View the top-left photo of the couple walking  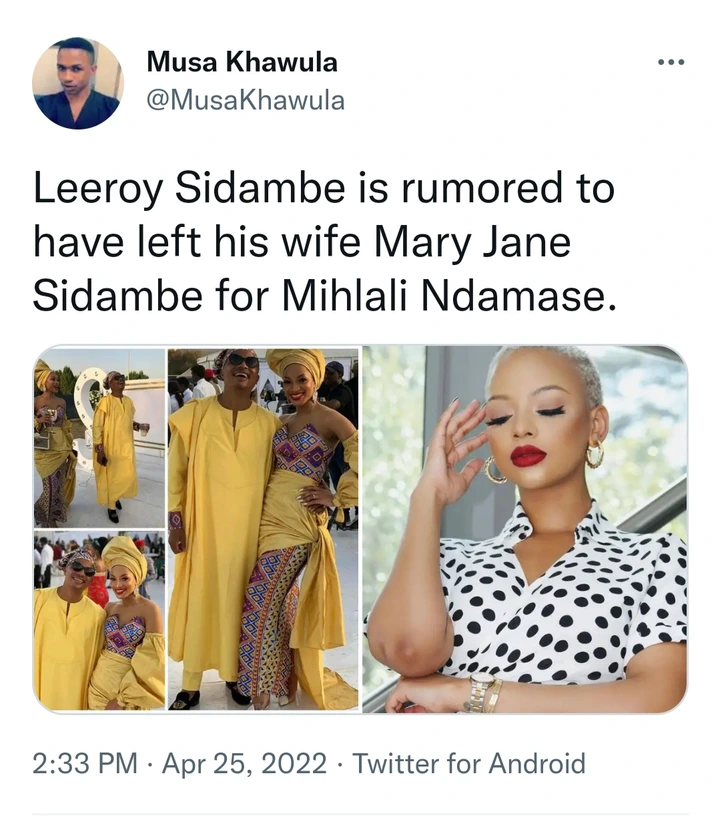click(x=99, y=437)
